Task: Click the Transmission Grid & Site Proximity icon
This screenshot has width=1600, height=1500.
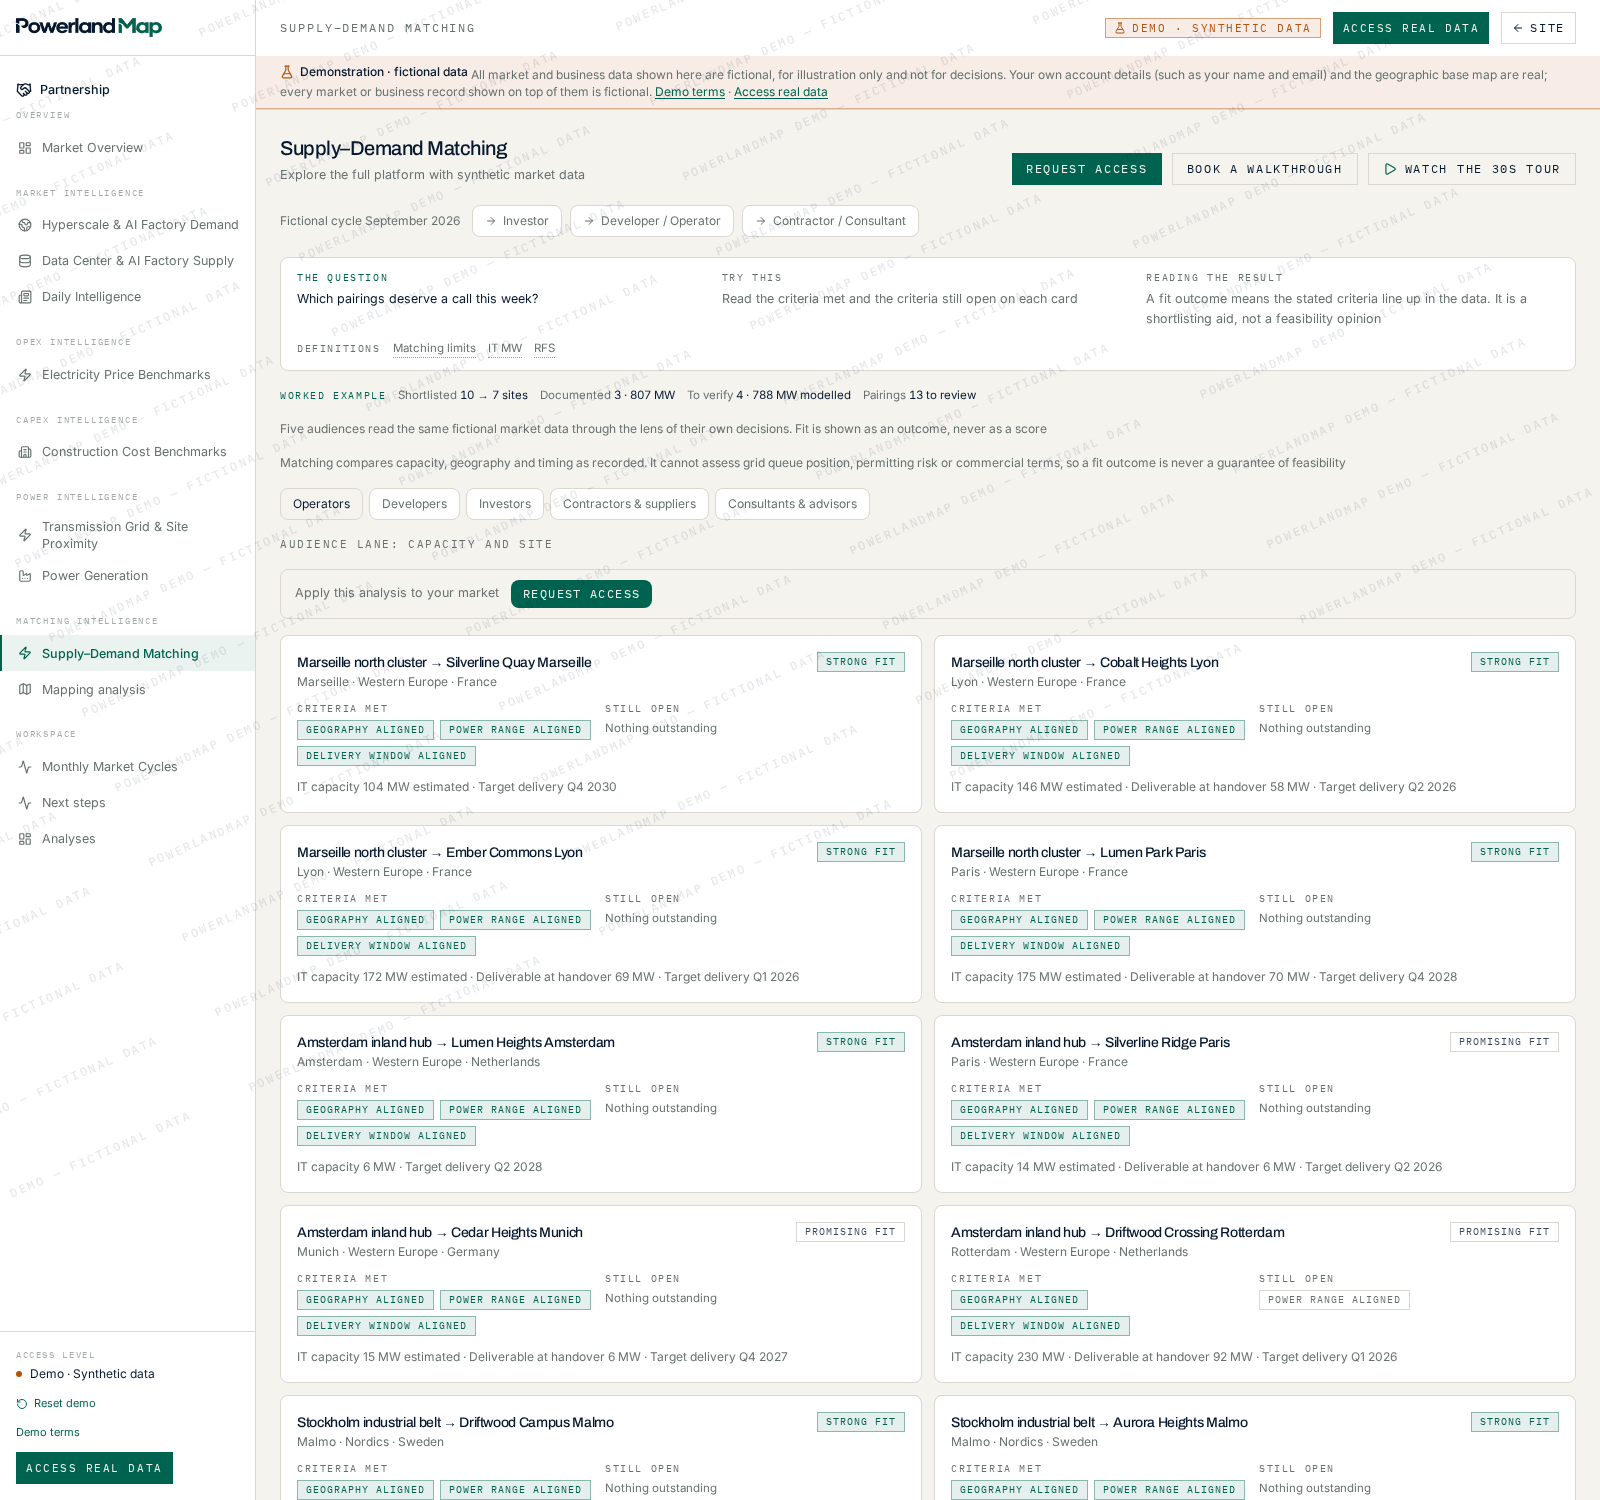Action: 25,535
